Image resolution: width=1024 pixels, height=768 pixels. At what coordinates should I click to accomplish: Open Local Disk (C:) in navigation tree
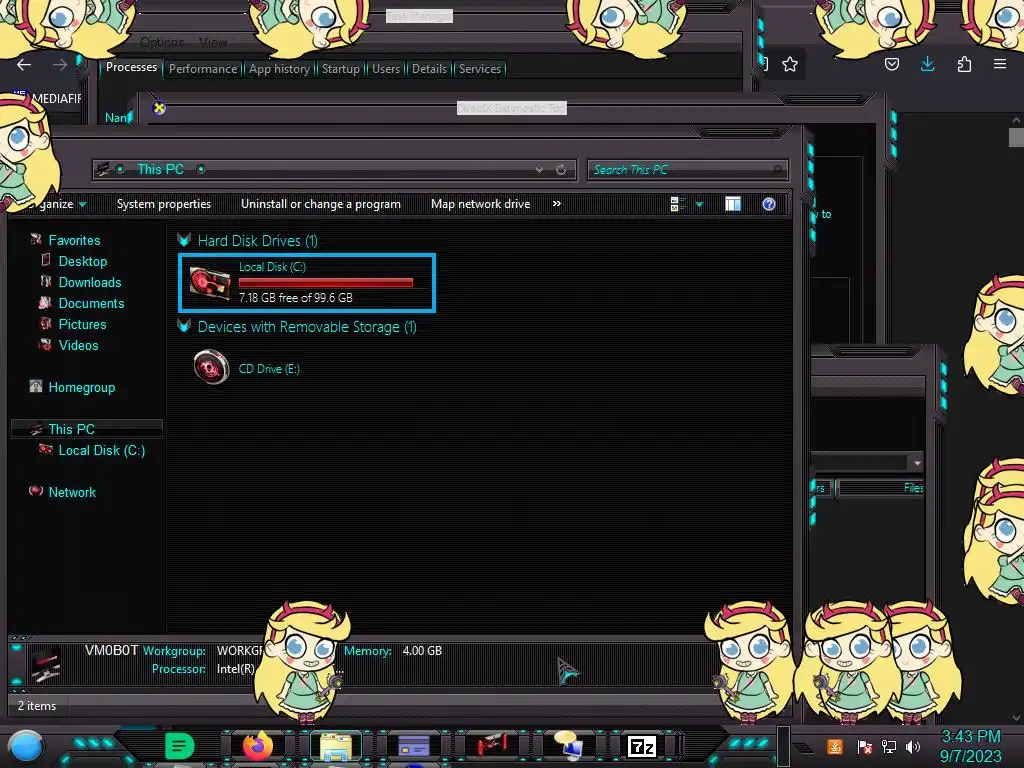coord(101,450)
